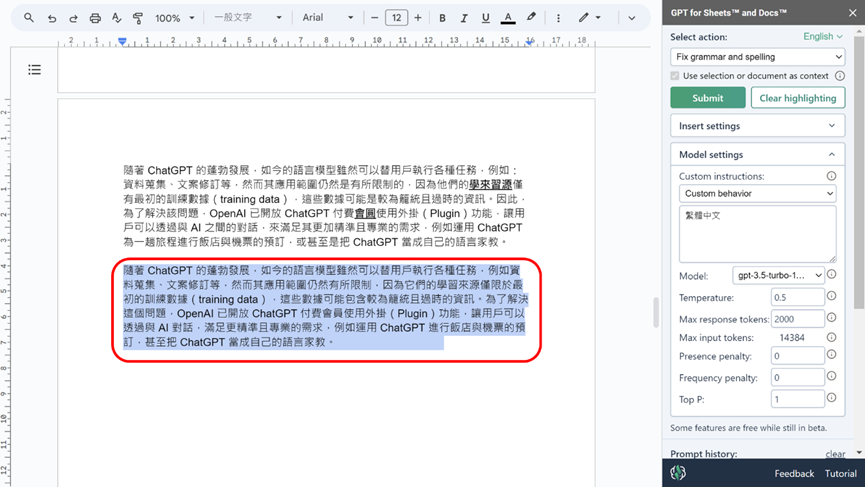Click the green Submit button
865x487 pixels.
[x=708, y=98]
